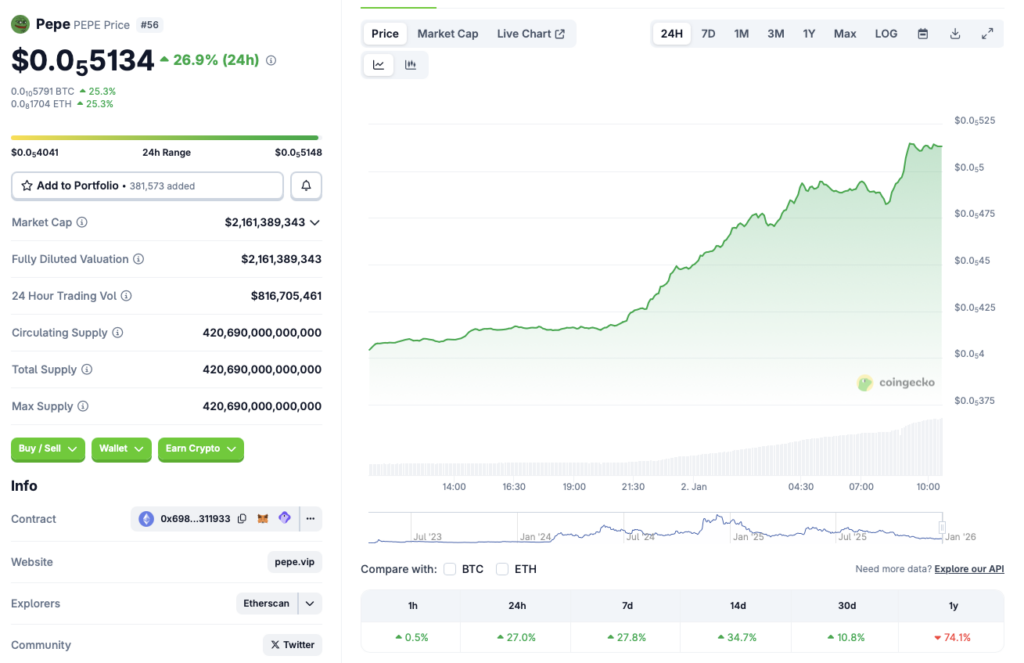Viewport: 1024px width, 663px height.
Task: Copy the contract address
Action: coord(242,519)
